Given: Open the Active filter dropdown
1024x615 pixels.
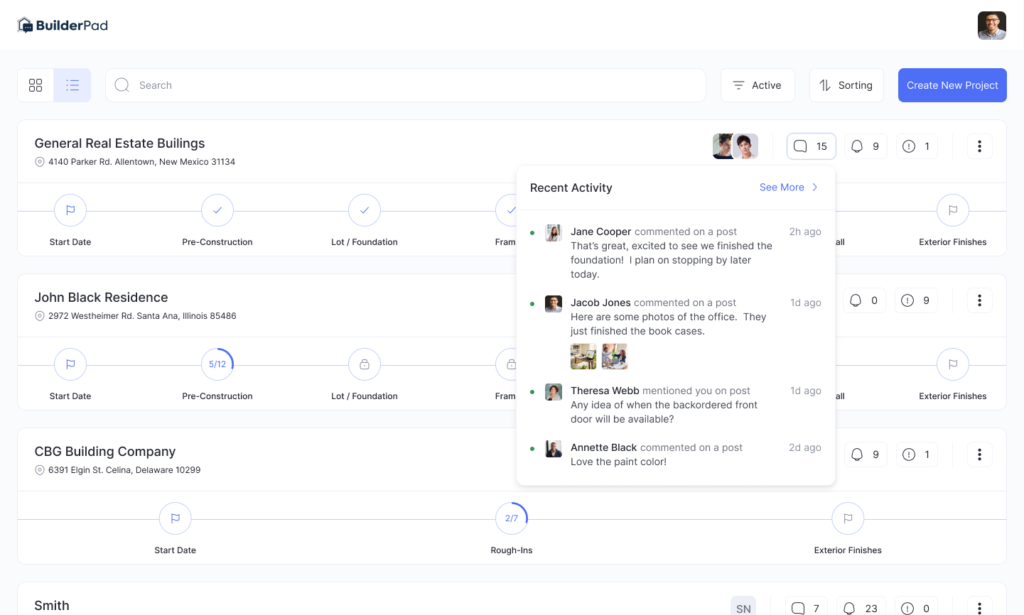Looking at the screenshot, I should [x=758, y=85].
